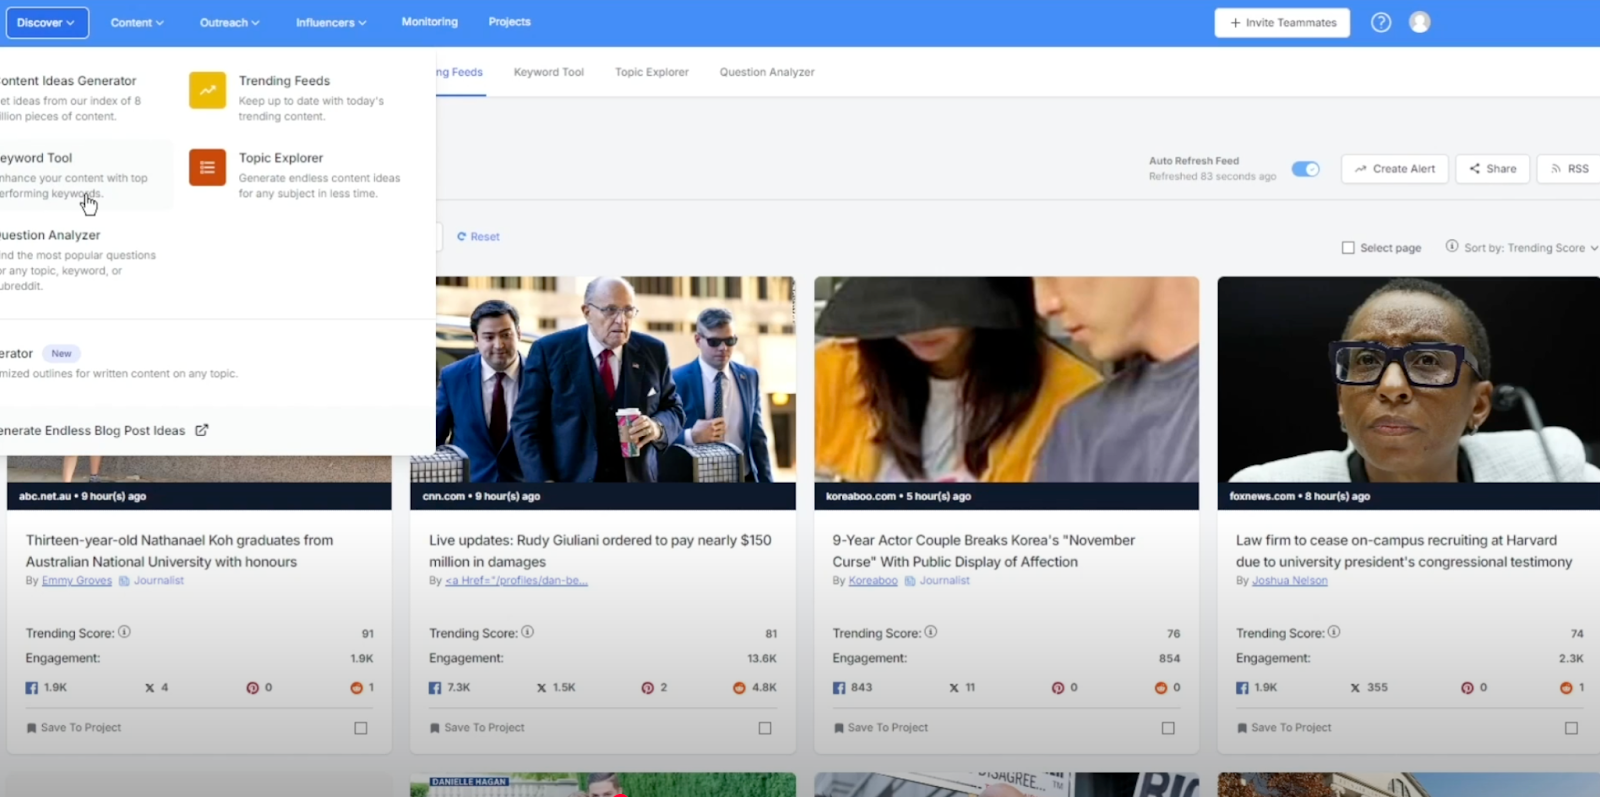Switch to the Keyword Tool tab

(549, 72)
